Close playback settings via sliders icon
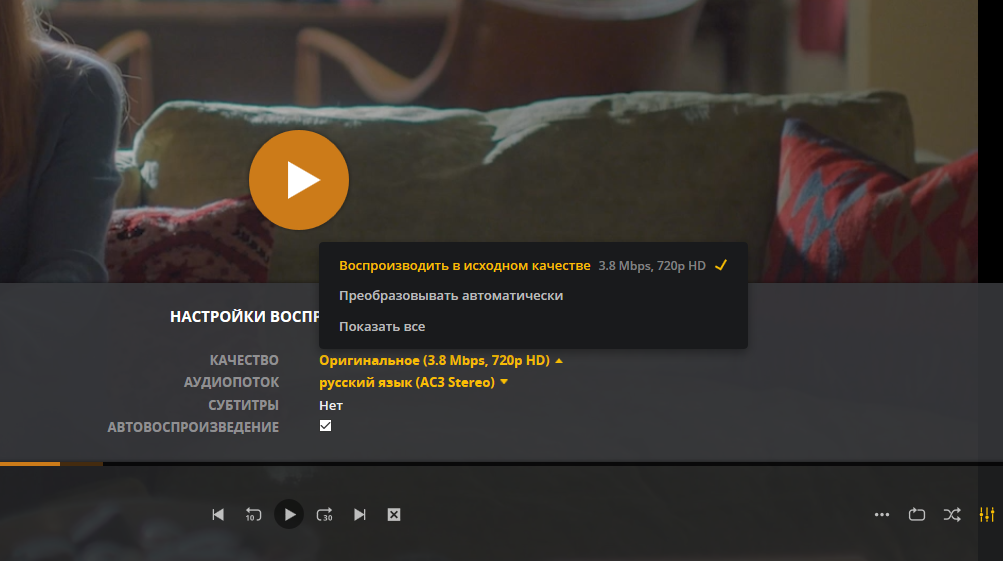The height and width of the screenshot is (561, 1003). tap(987, 515)
